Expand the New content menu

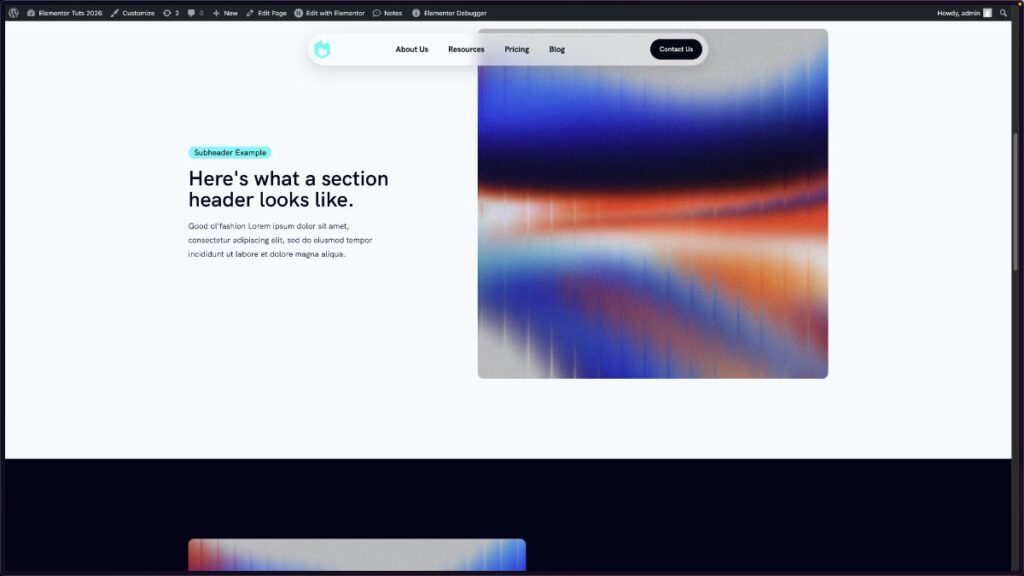225,13
